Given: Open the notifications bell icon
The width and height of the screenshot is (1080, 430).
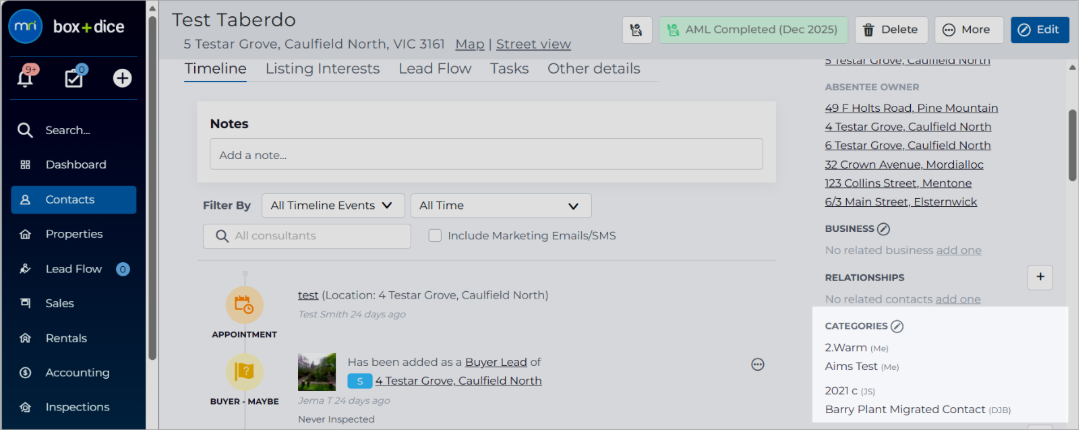Looking at the screenshot, I should [26, 77].
